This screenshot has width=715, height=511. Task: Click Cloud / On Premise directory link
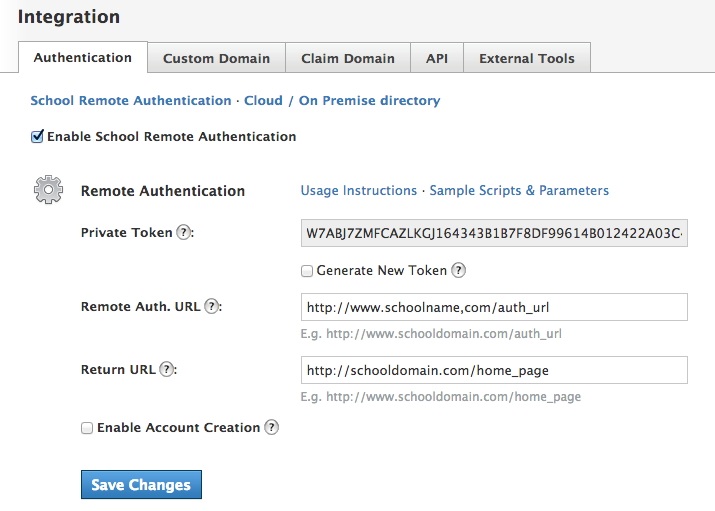coord(342,100)
